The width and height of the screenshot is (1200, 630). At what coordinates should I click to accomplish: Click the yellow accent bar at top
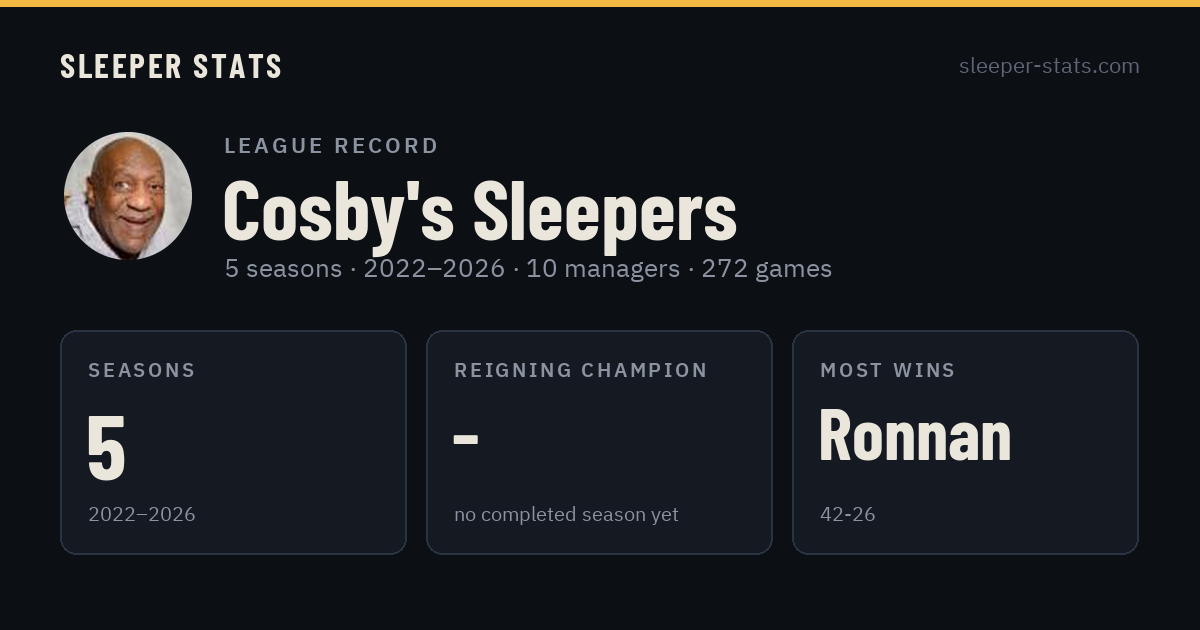[600, 3]
